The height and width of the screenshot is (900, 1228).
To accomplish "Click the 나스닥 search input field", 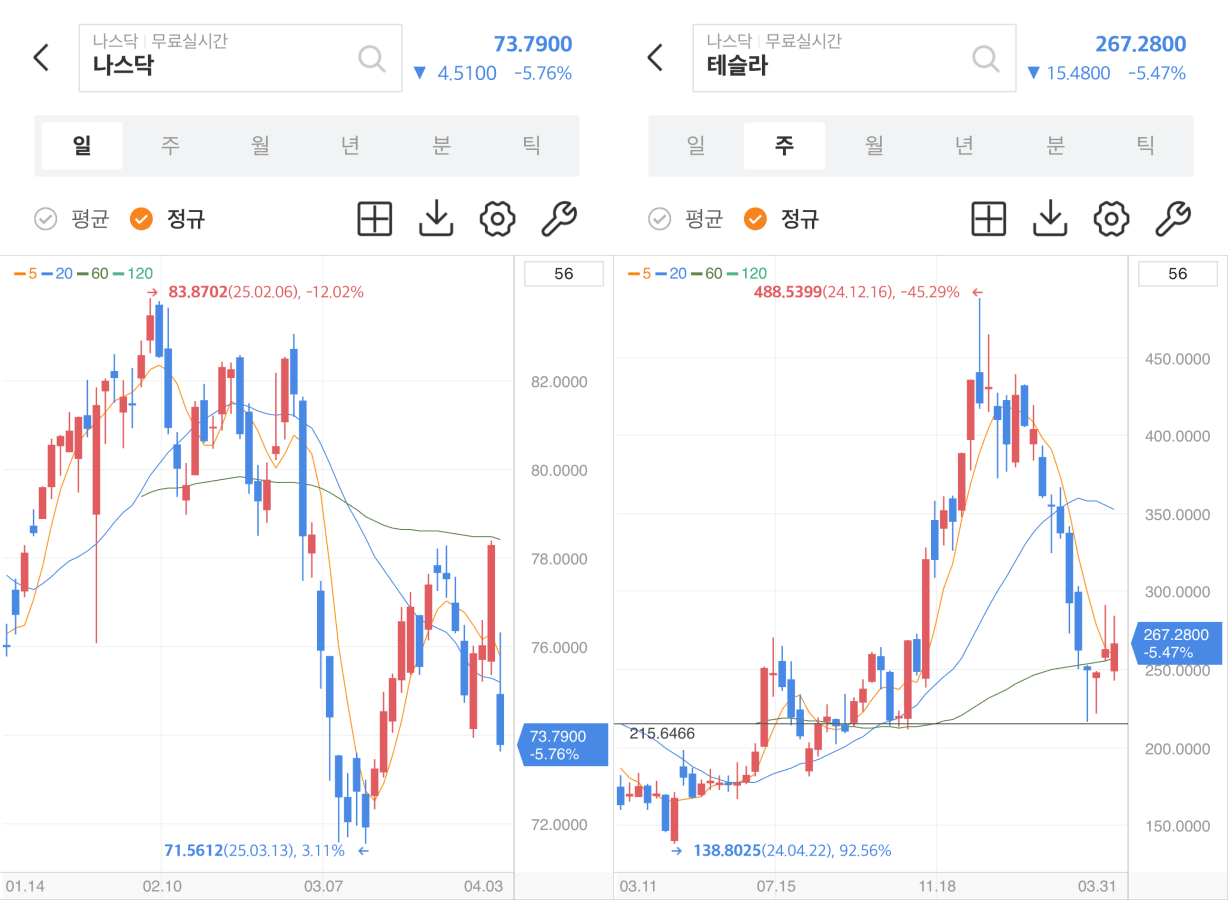I will pos(220,59).
